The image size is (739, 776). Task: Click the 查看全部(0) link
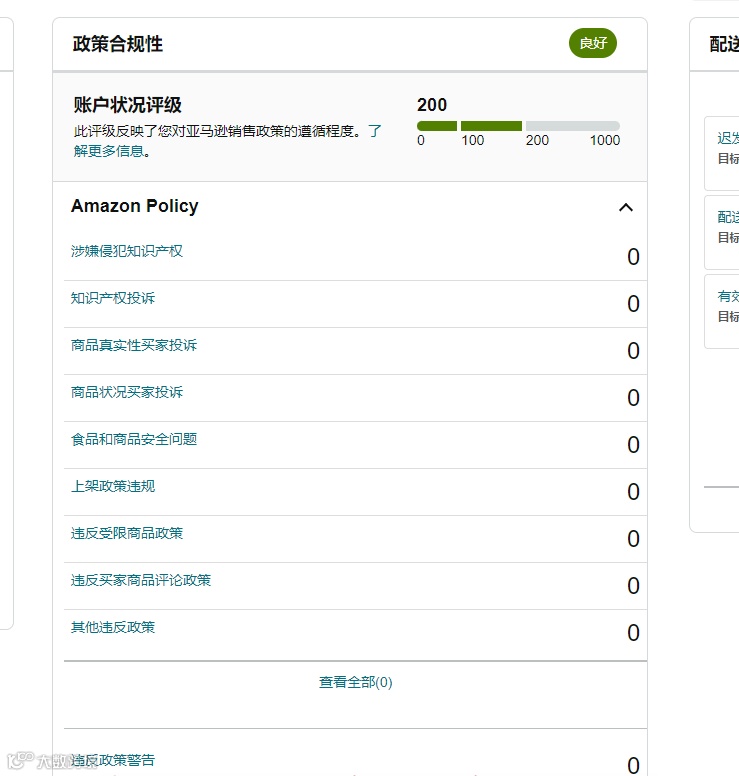click(355, 682)
